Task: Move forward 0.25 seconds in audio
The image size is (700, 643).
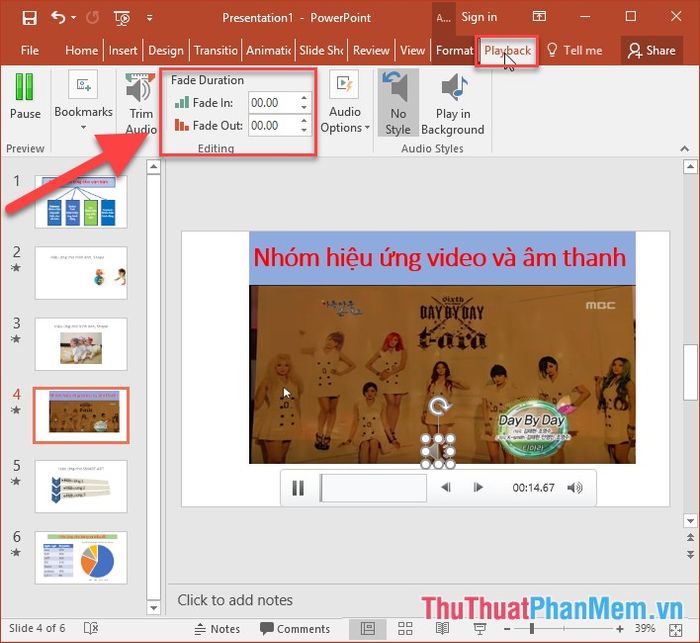Action: click(x=478, y=487)
